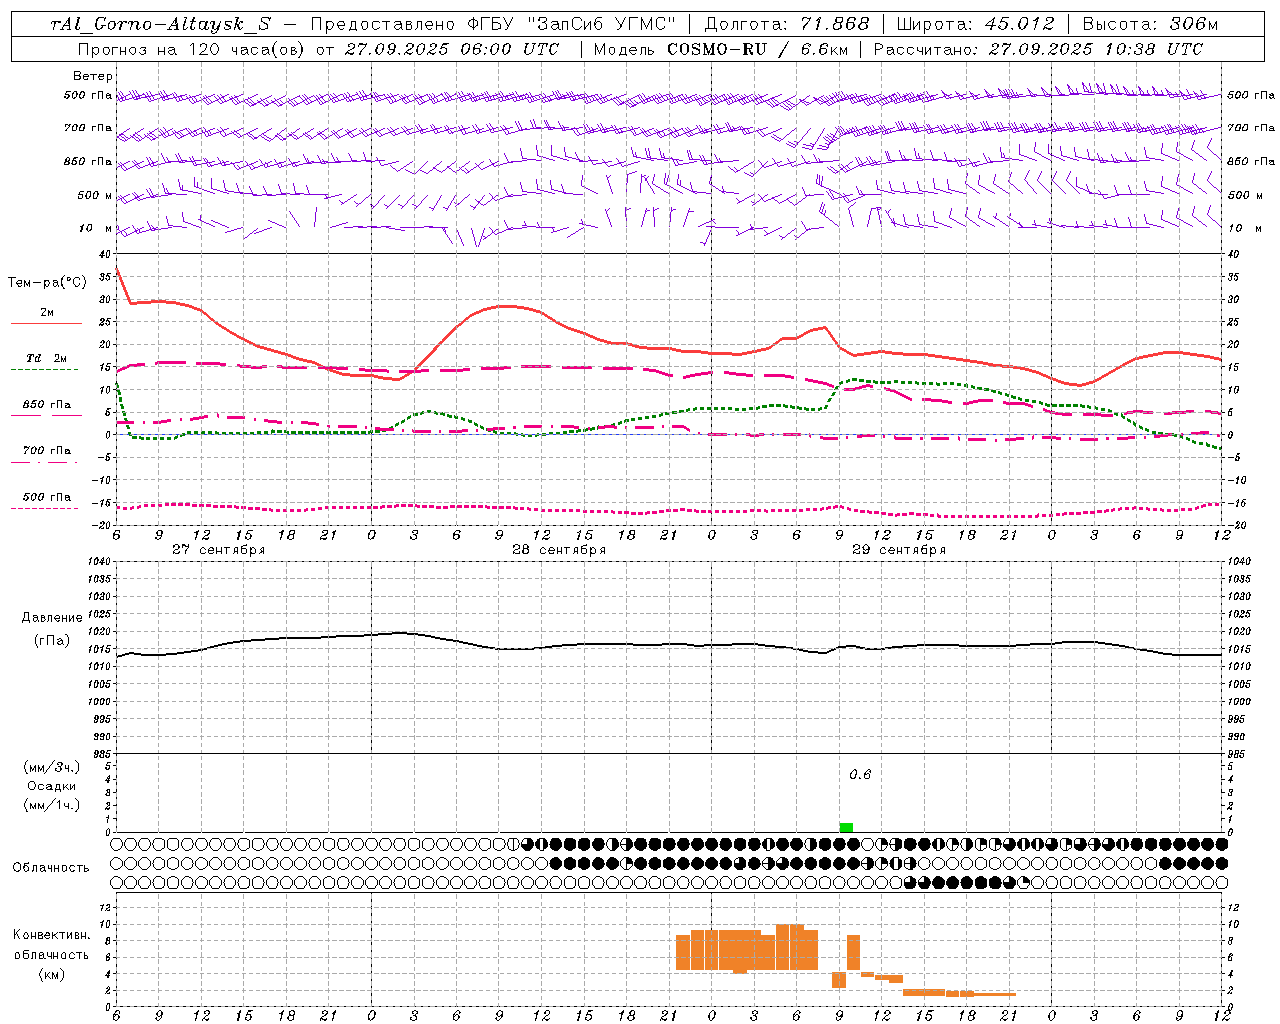Click the red 2м legend line sample
Image resolution: width=1280 pixels, height=1024 pixels.
(46, 324)
